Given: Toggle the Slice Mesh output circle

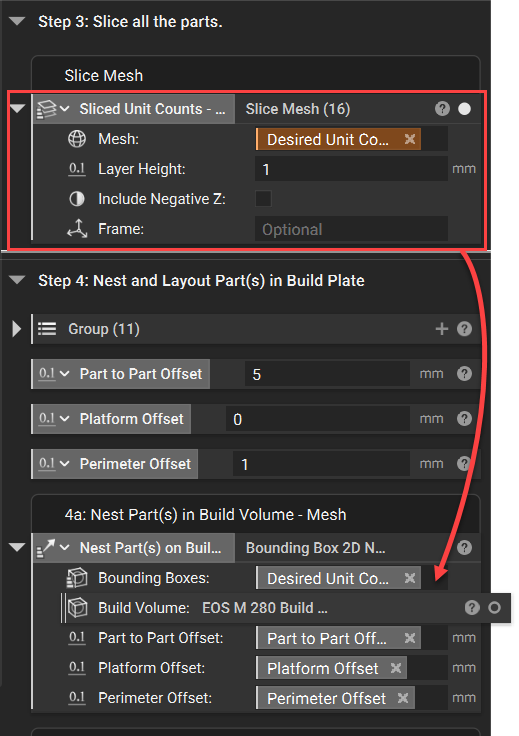Looking at the screenshot, I should point(465,109).
